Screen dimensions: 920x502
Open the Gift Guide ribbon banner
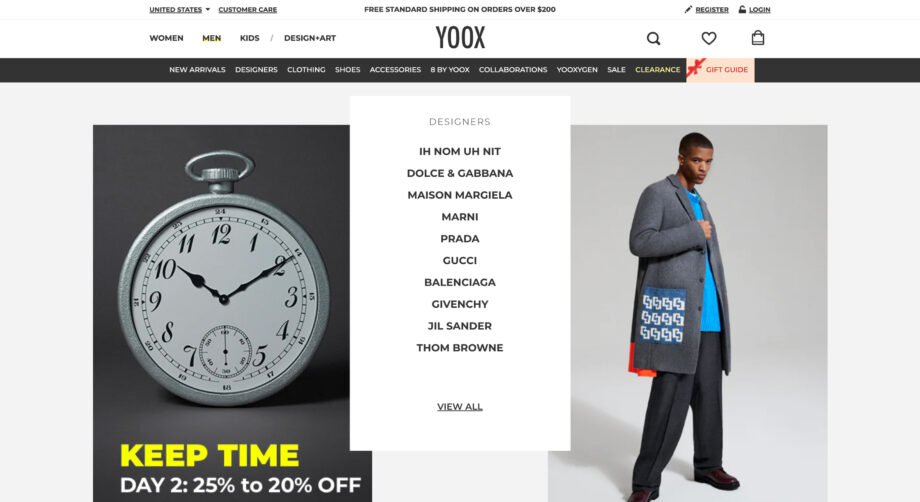pos(720,70)
